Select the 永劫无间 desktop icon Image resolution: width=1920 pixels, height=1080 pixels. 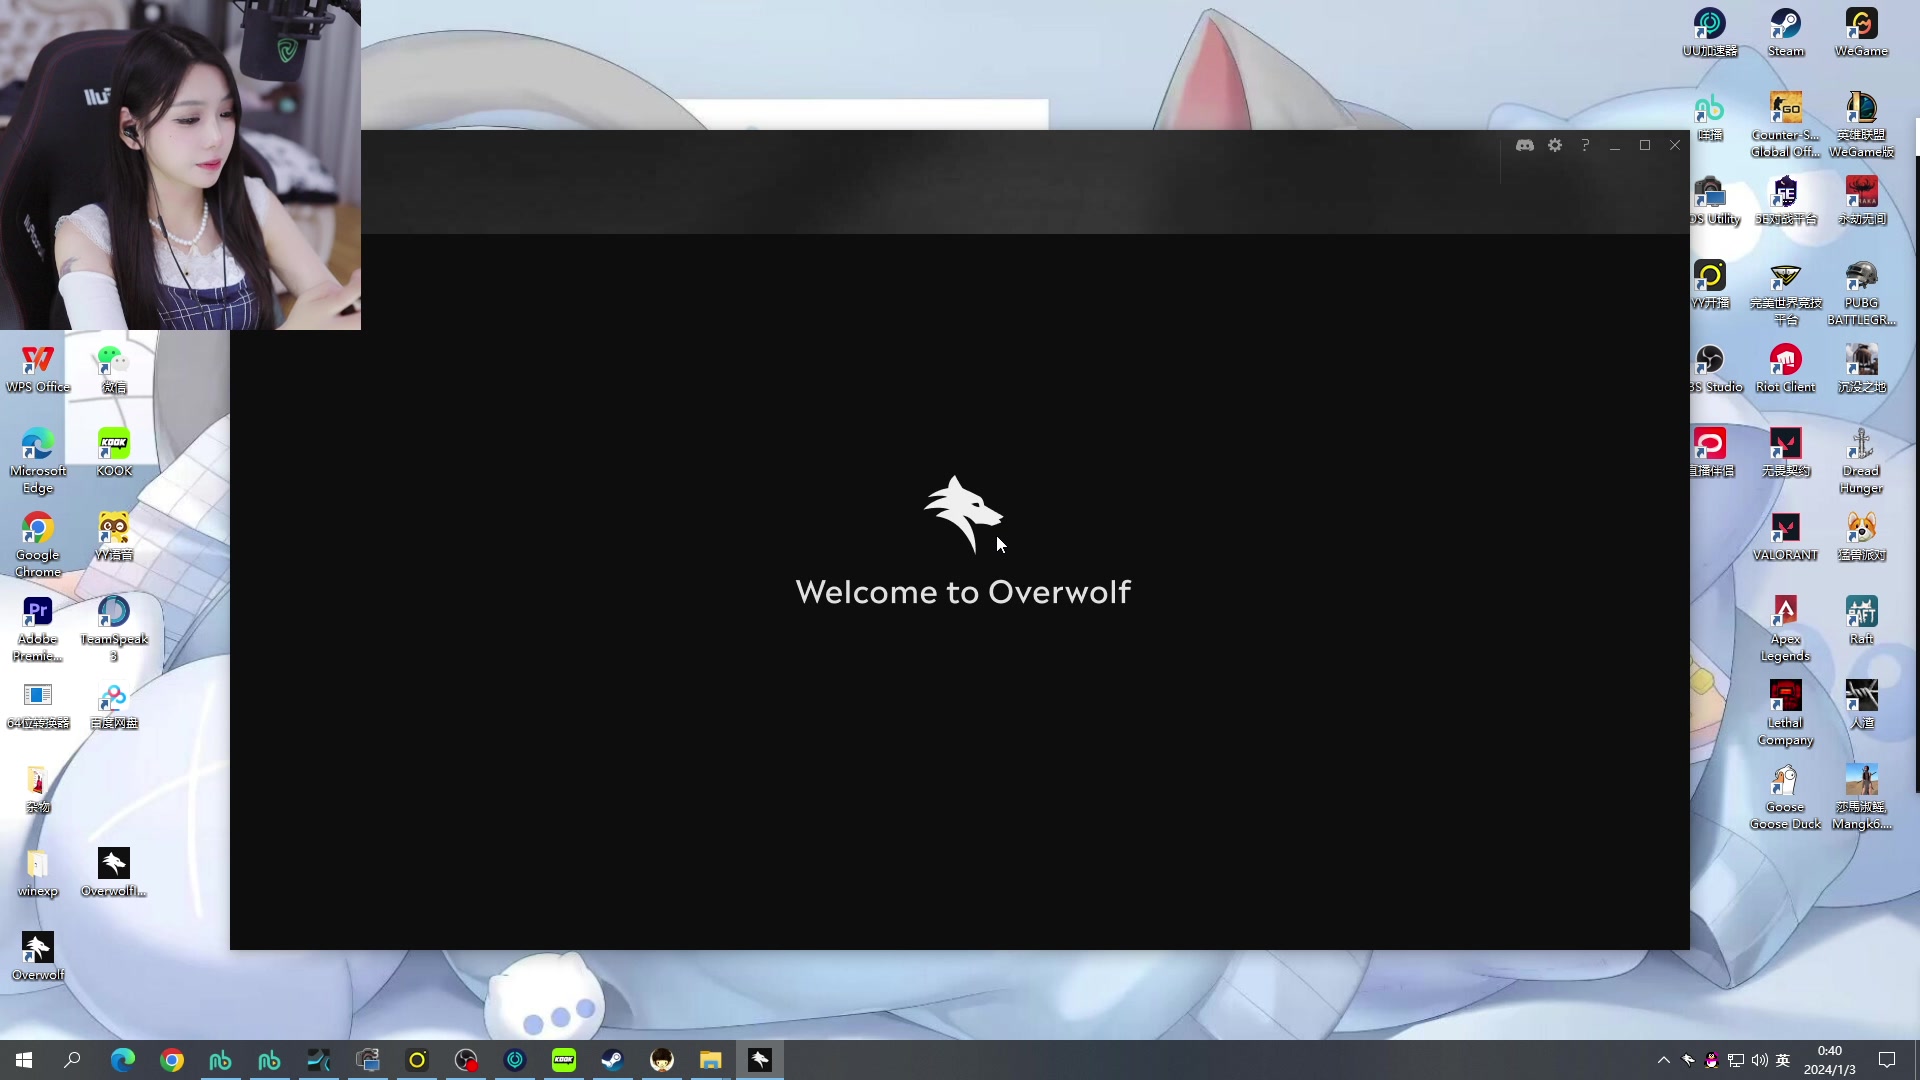point(1862,200)
